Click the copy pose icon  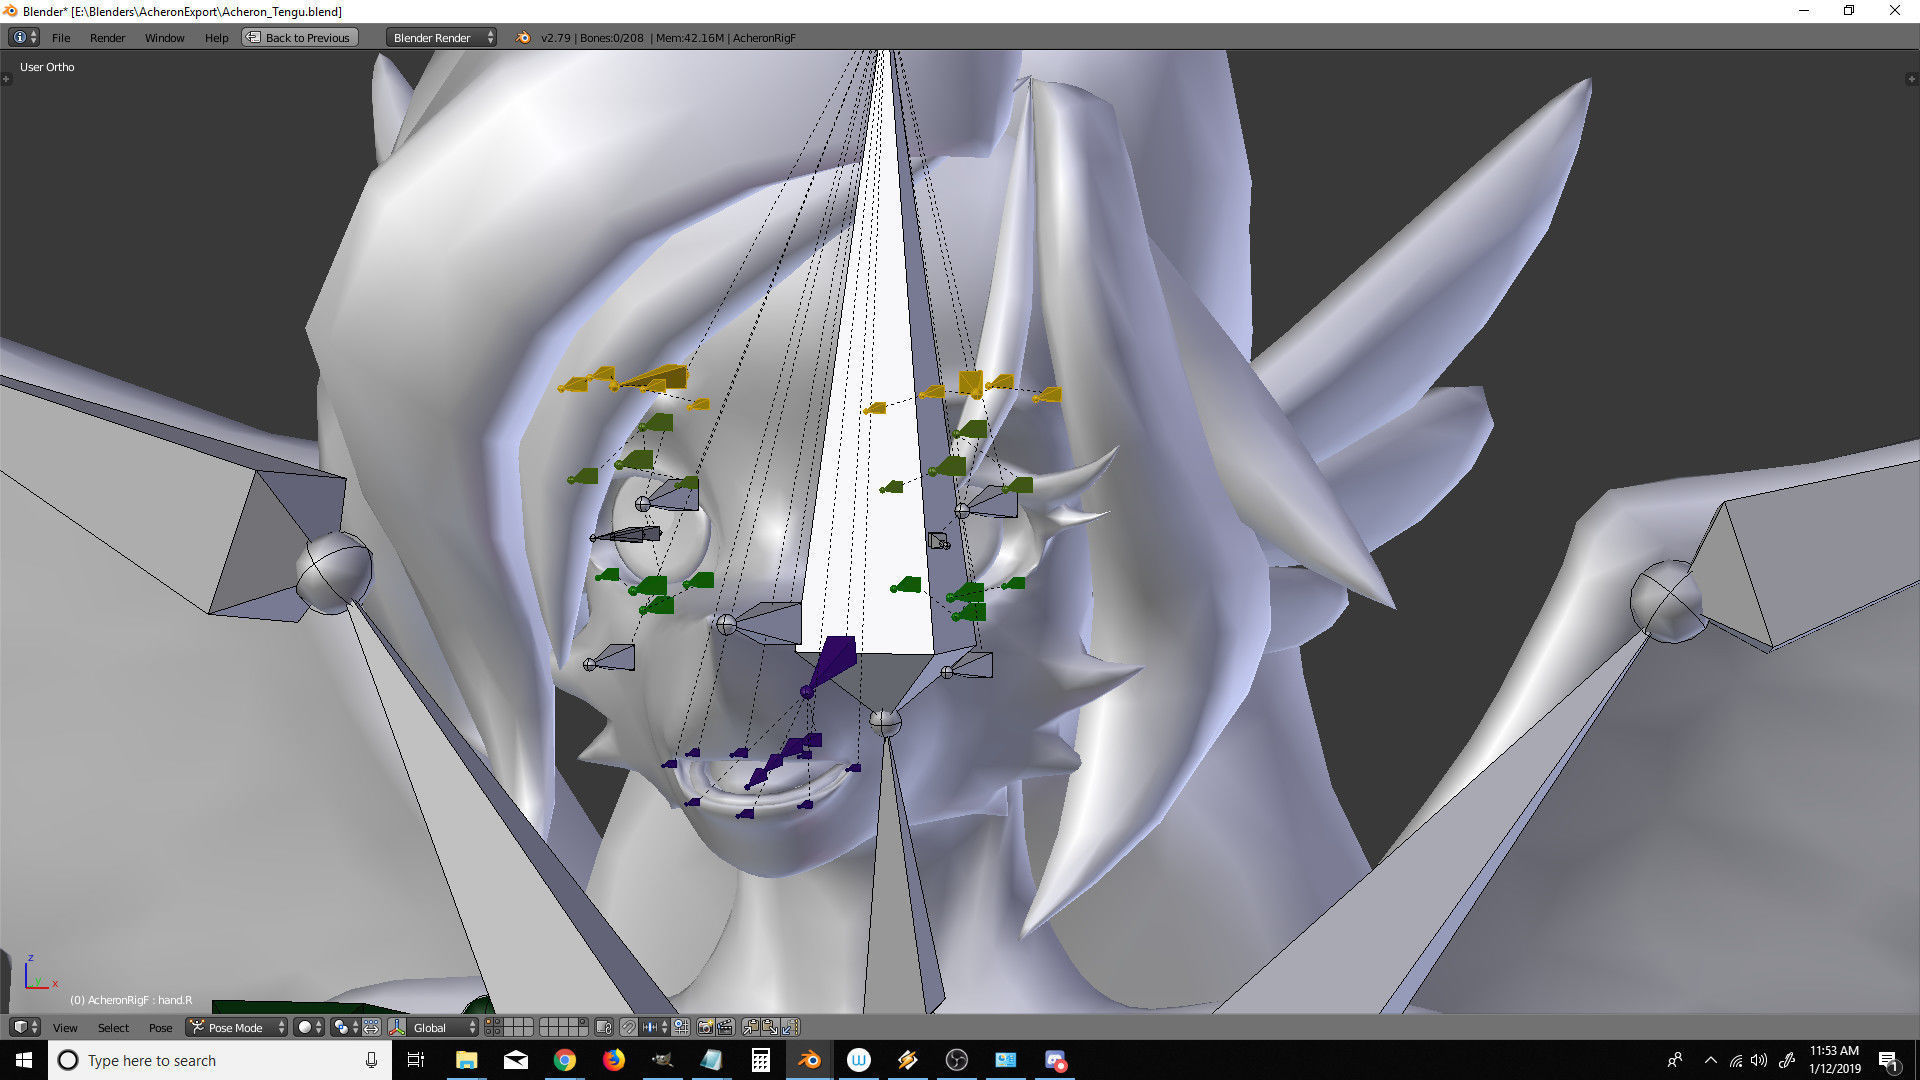click(751, 1027)
